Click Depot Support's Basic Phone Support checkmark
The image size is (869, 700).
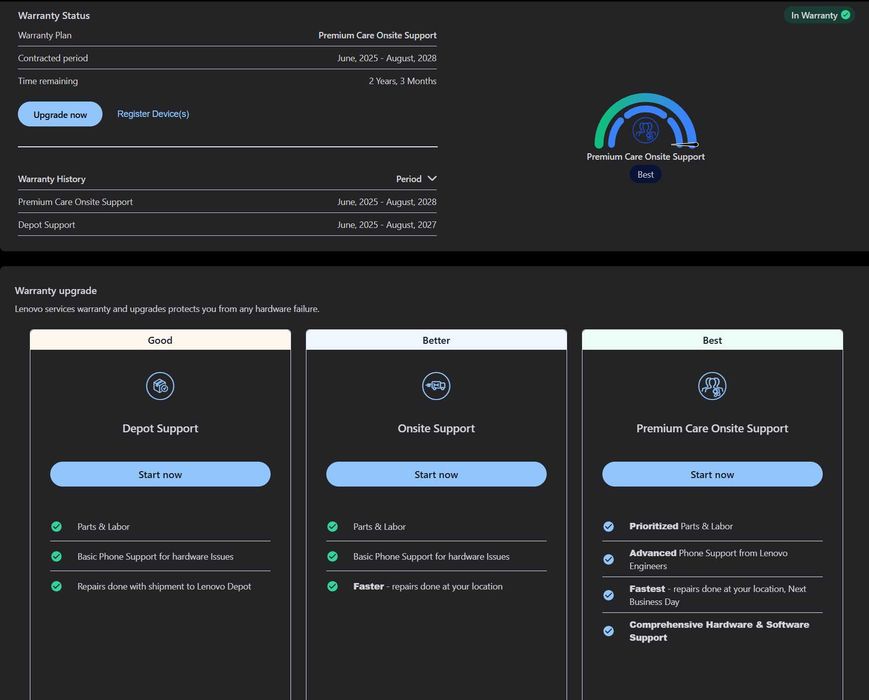tap(57, 556)
